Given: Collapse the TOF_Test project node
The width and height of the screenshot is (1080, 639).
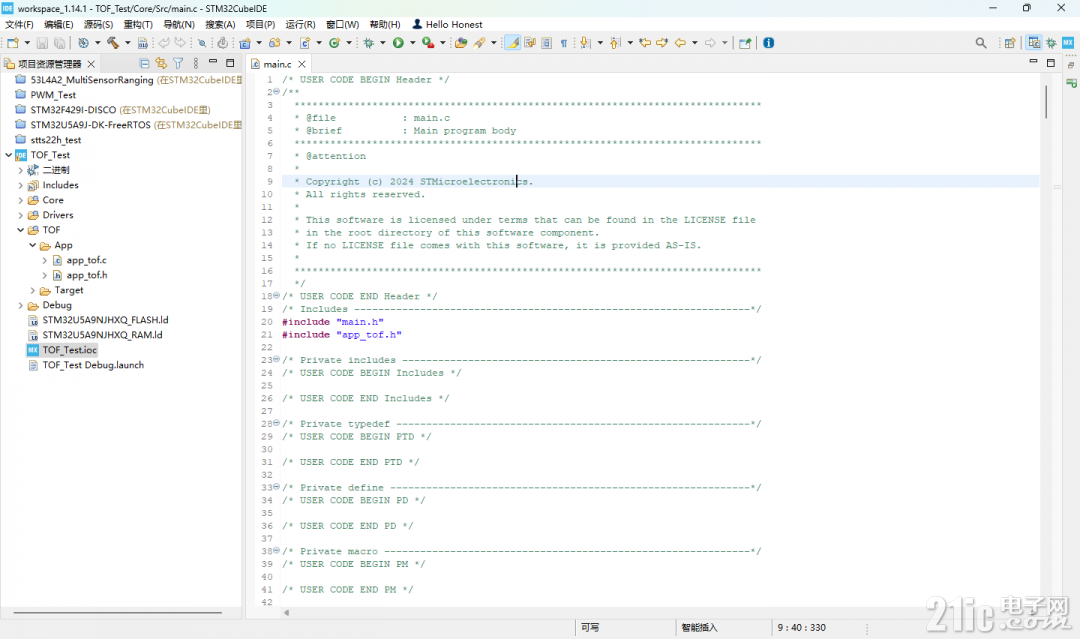Looking at the screenshot, I should coord(8,155).
